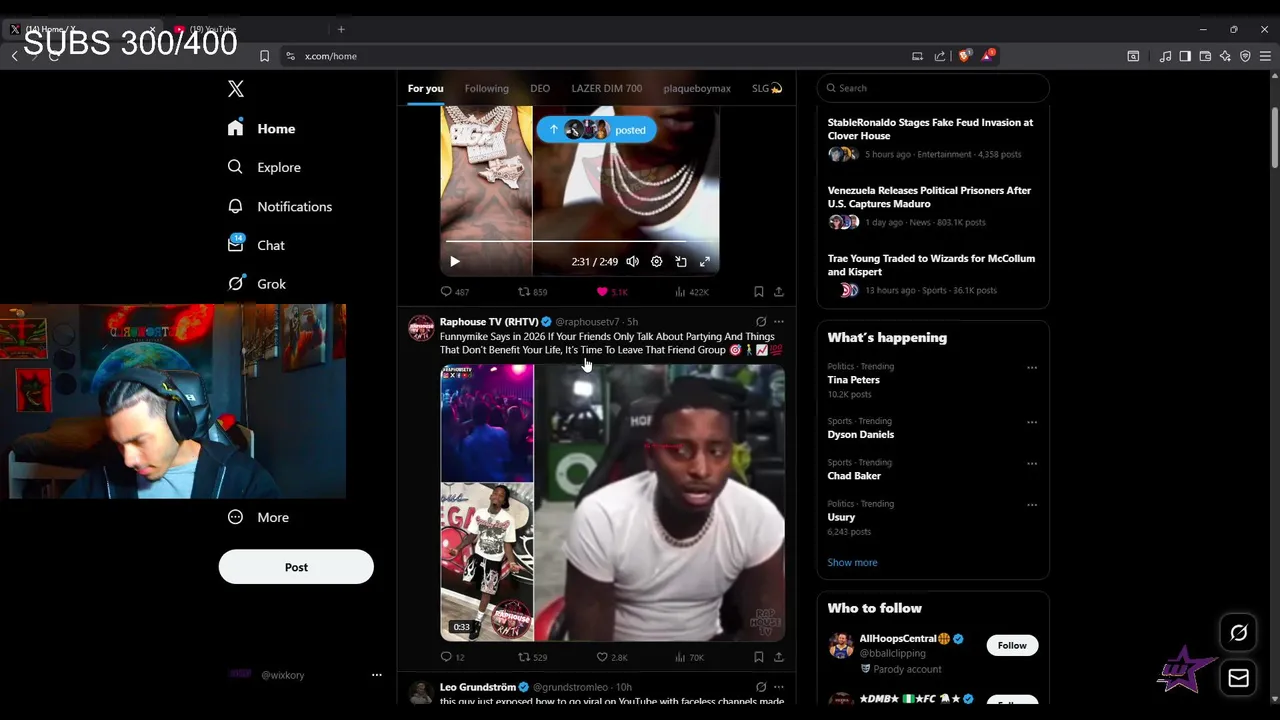This screenshot has height=720, width=1280.
Task: Open options for Tina Peters trend
Action: click(x=1032, y=367)
